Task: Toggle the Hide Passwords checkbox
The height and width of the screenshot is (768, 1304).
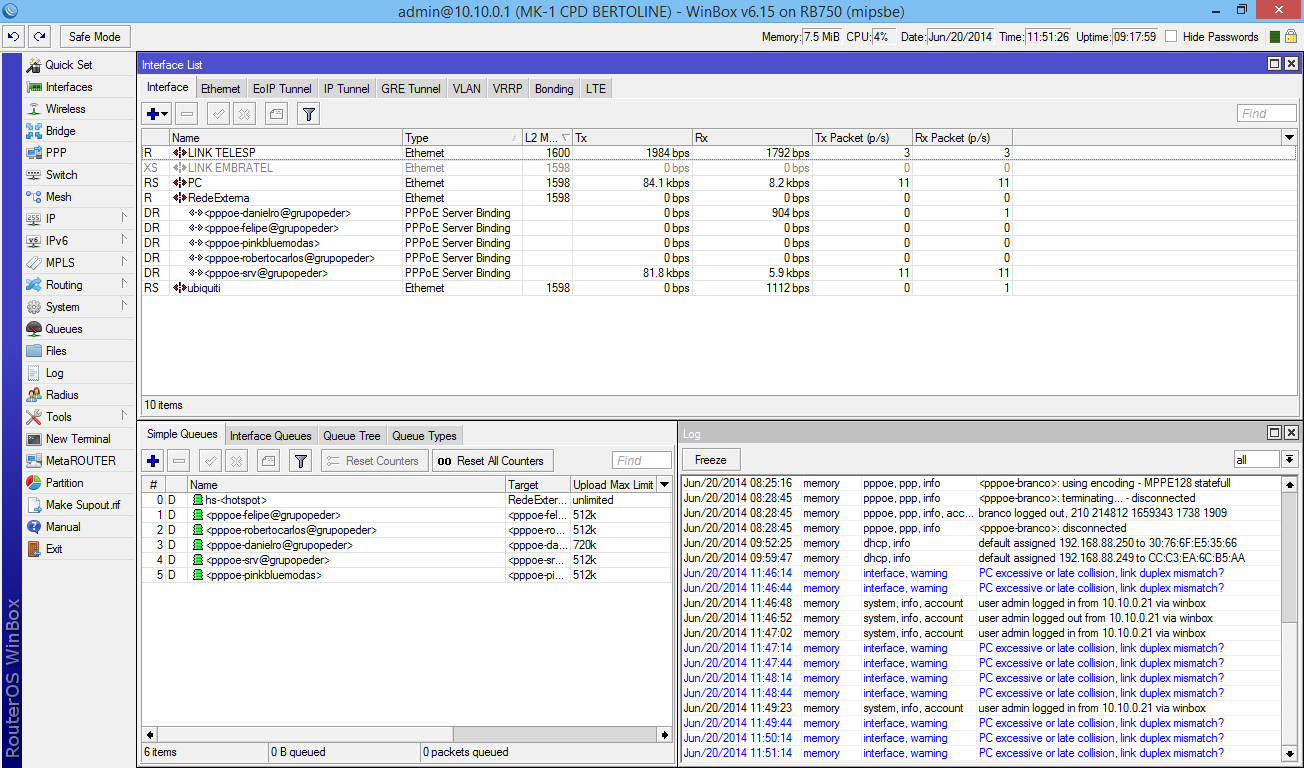Action: 1171,37
